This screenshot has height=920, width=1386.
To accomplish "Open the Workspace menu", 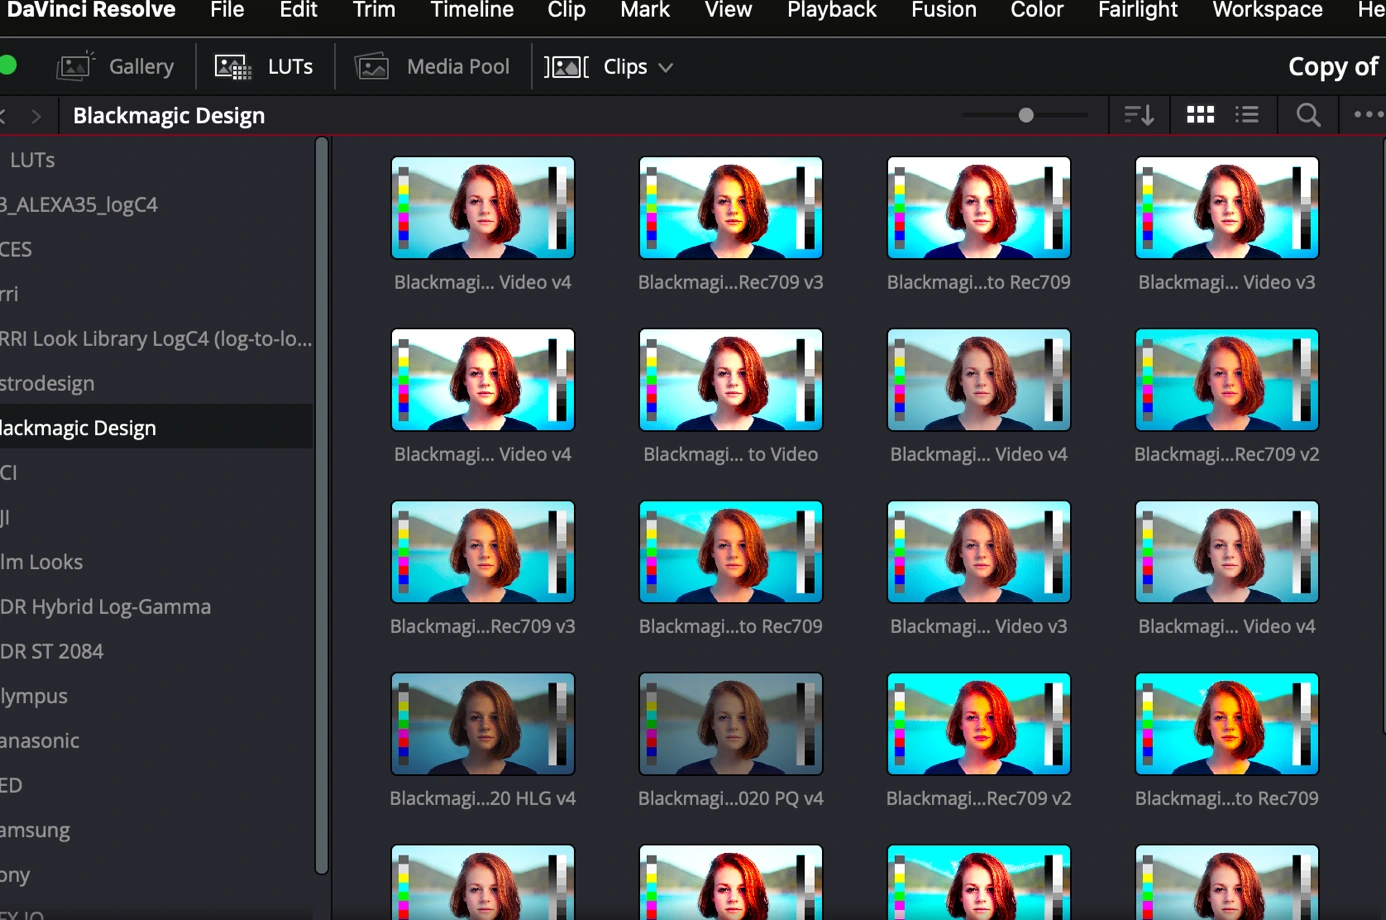I will [1267, 11].
